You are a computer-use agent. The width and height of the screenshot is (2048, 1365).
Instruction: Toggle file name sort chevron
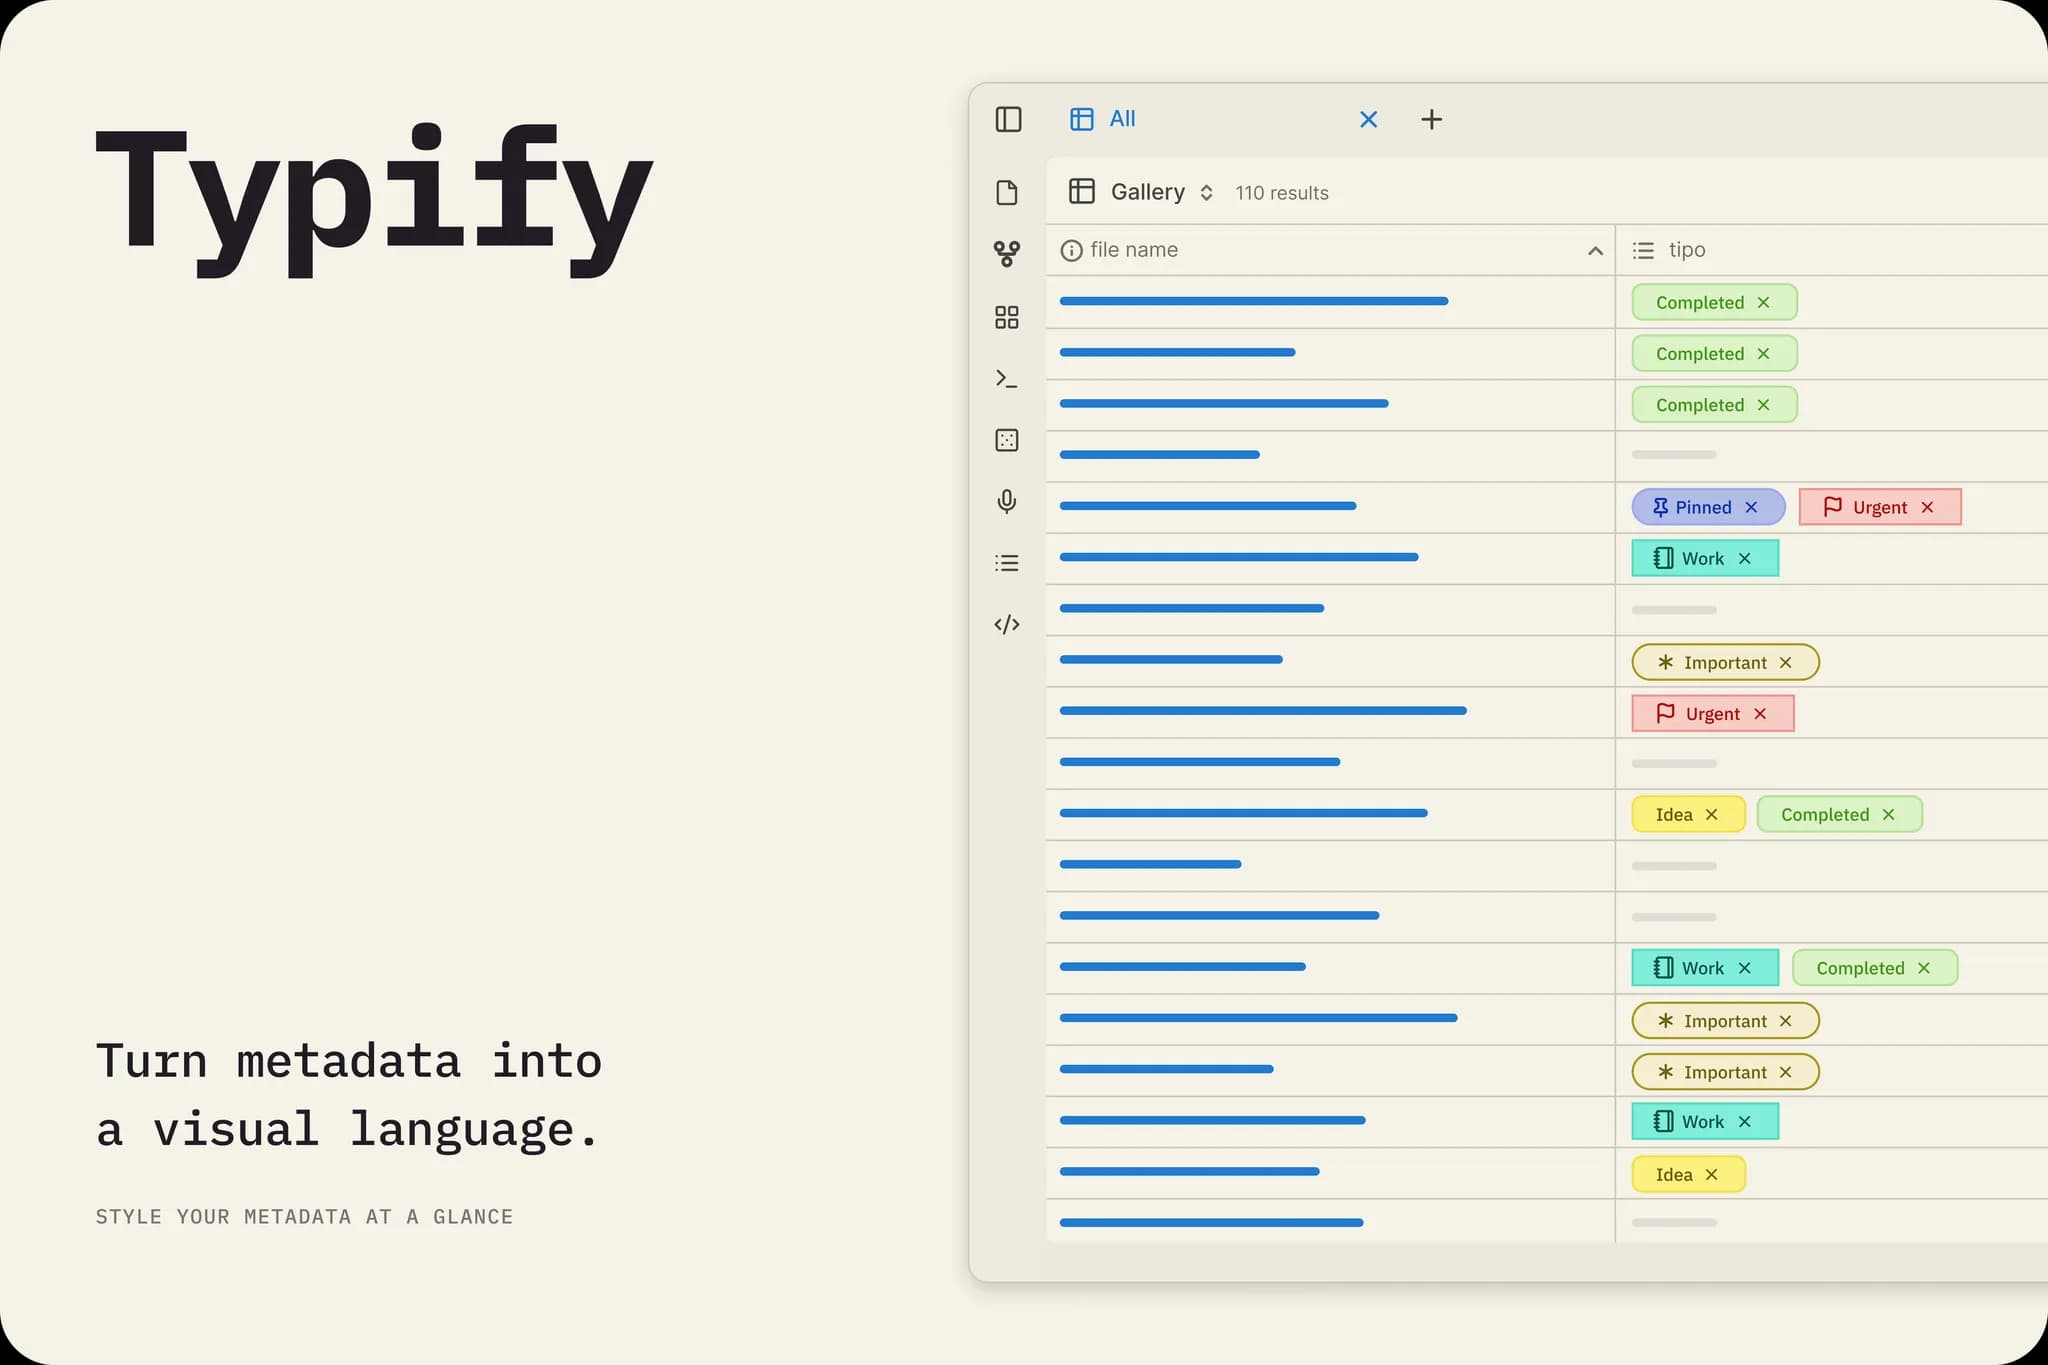coord(1596,251)
